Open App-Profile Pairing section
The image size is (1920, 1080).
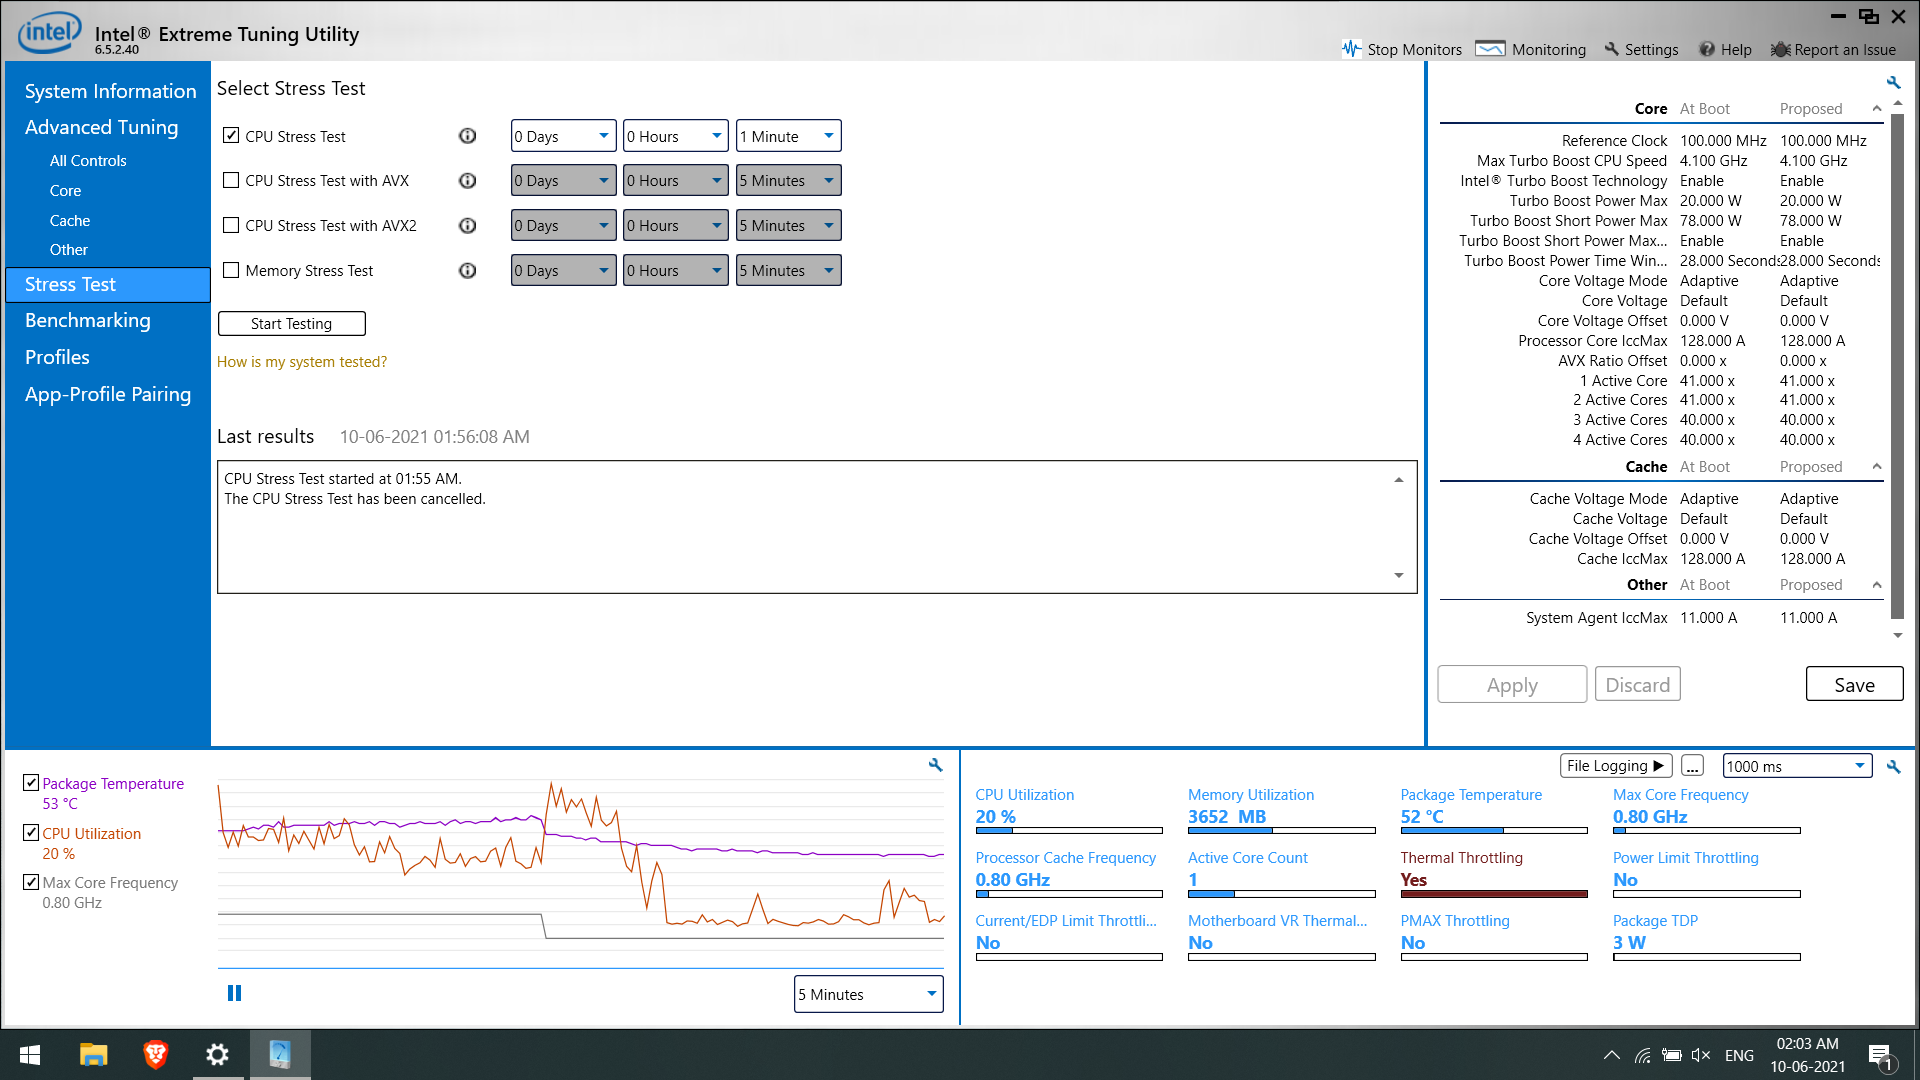click(x=107, y=394)
